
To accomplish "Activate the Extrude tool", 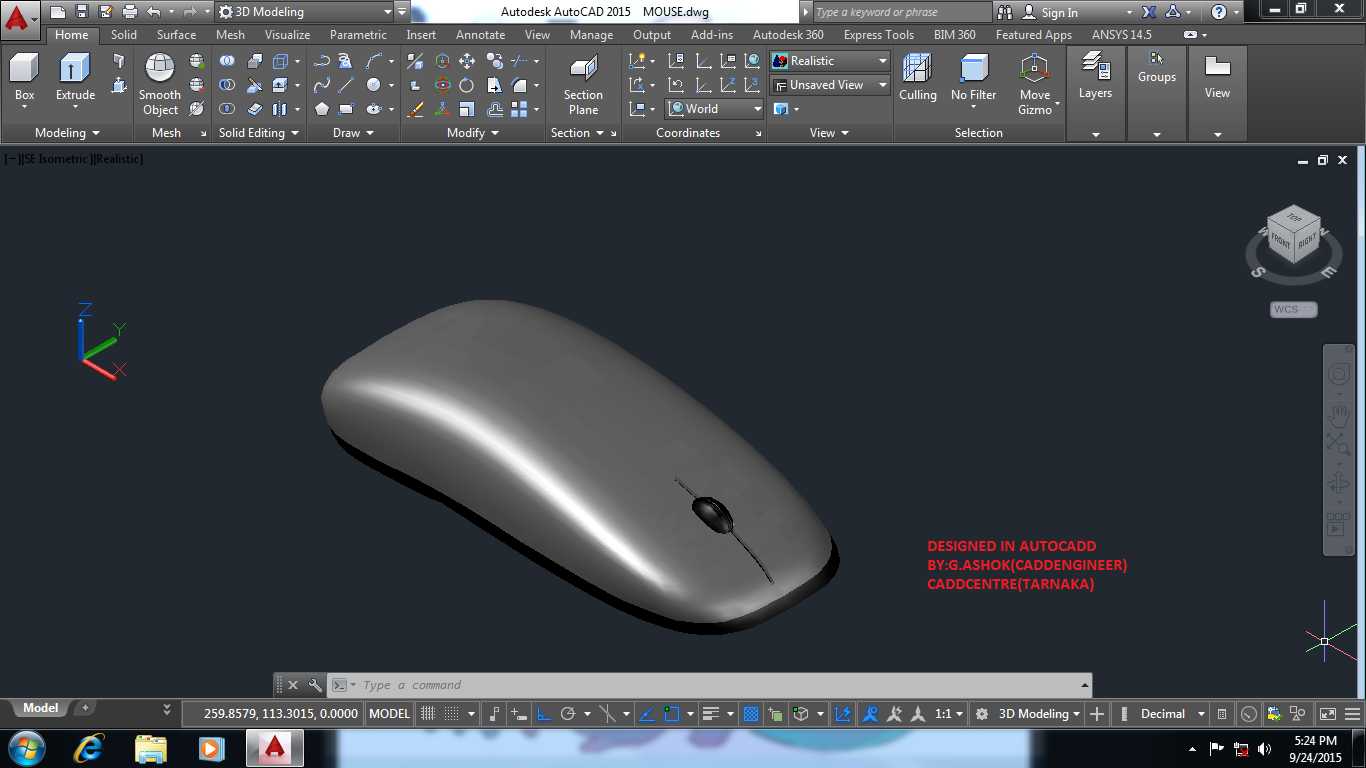I will tap(75, 77).
